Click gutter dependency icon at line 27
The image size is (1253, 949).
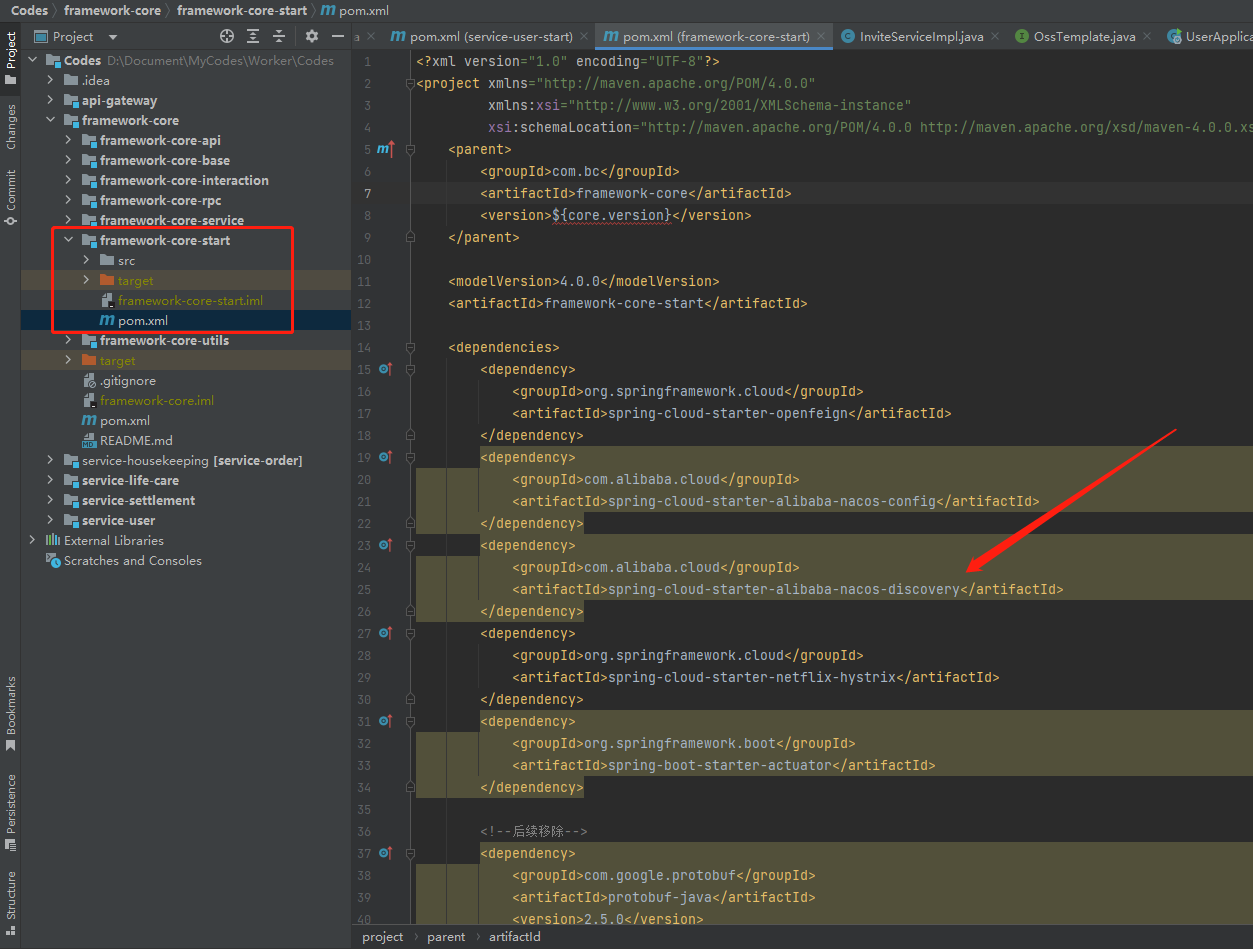tap(385, 633)
